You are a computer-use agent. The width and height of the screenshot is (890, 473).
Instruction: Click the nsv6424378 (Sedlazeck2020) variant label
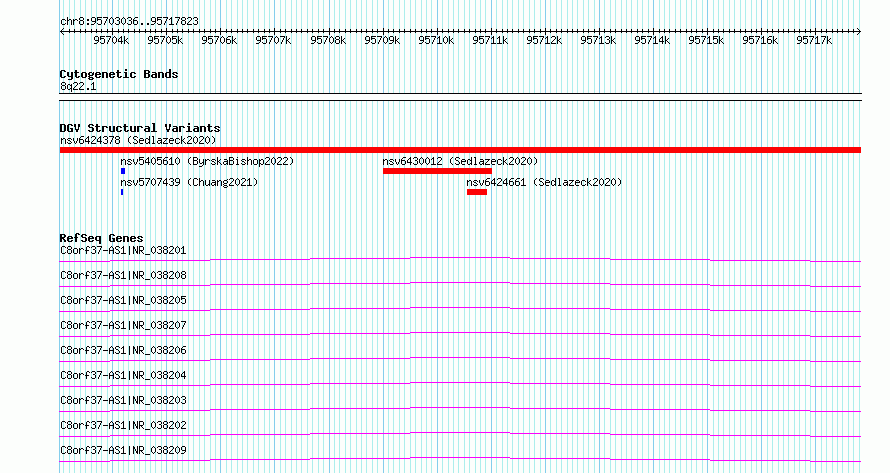pyautogui.click(x=138, y=140)
